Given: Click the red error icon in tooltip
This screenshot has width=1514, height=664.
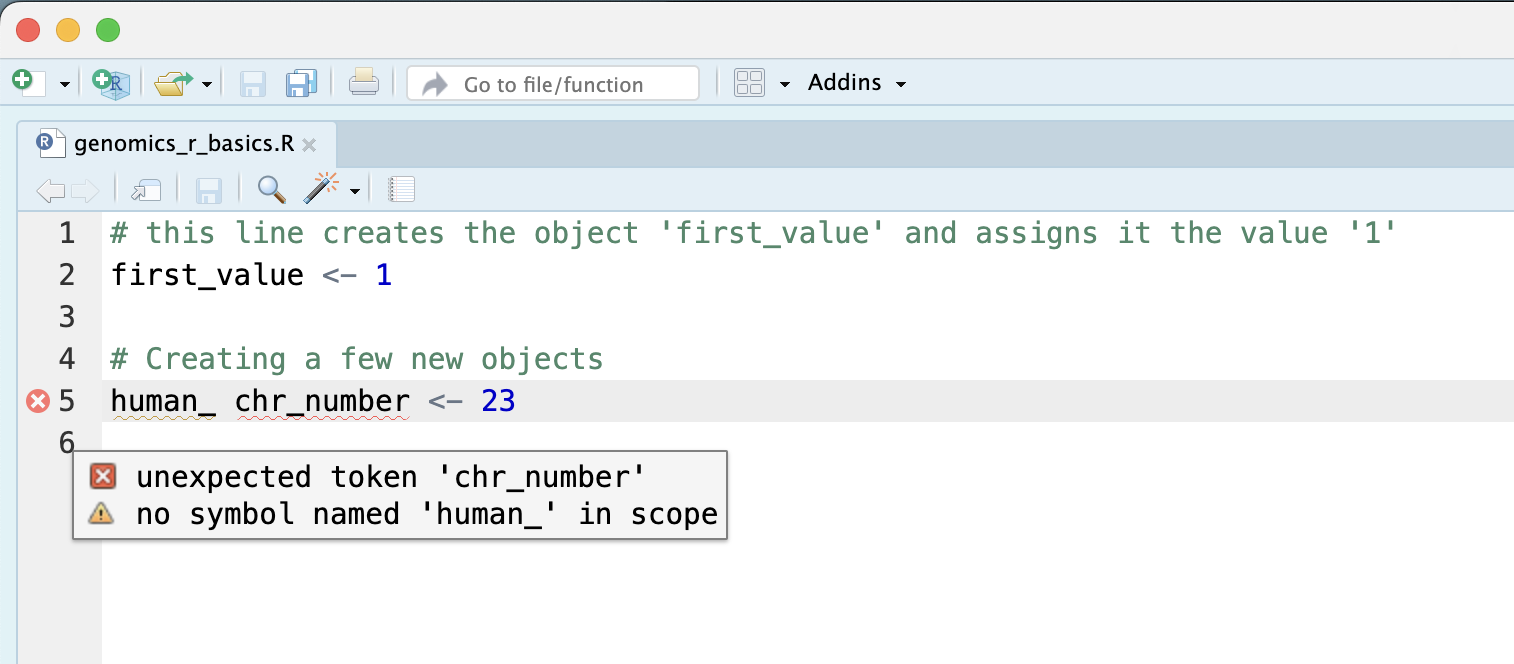Looking at the screenshot, I should (x=103, y=477).
